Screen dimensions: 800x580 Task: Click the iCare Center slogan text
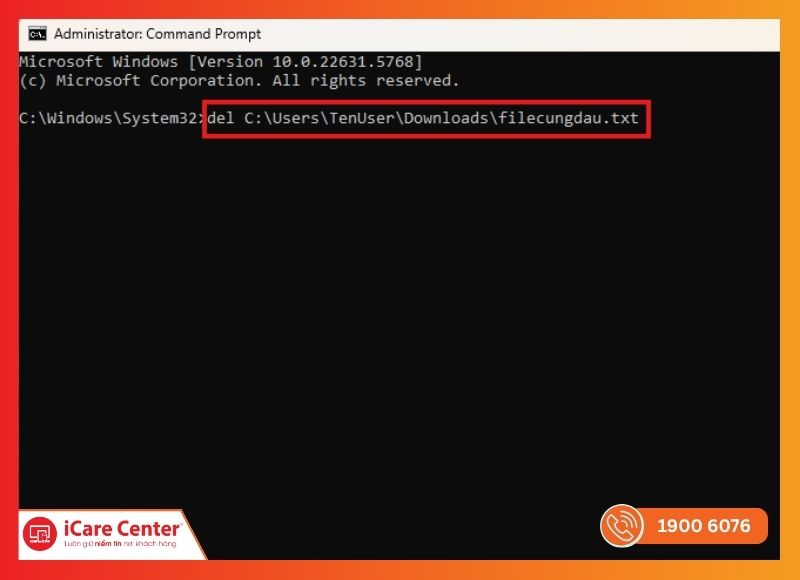120,544
